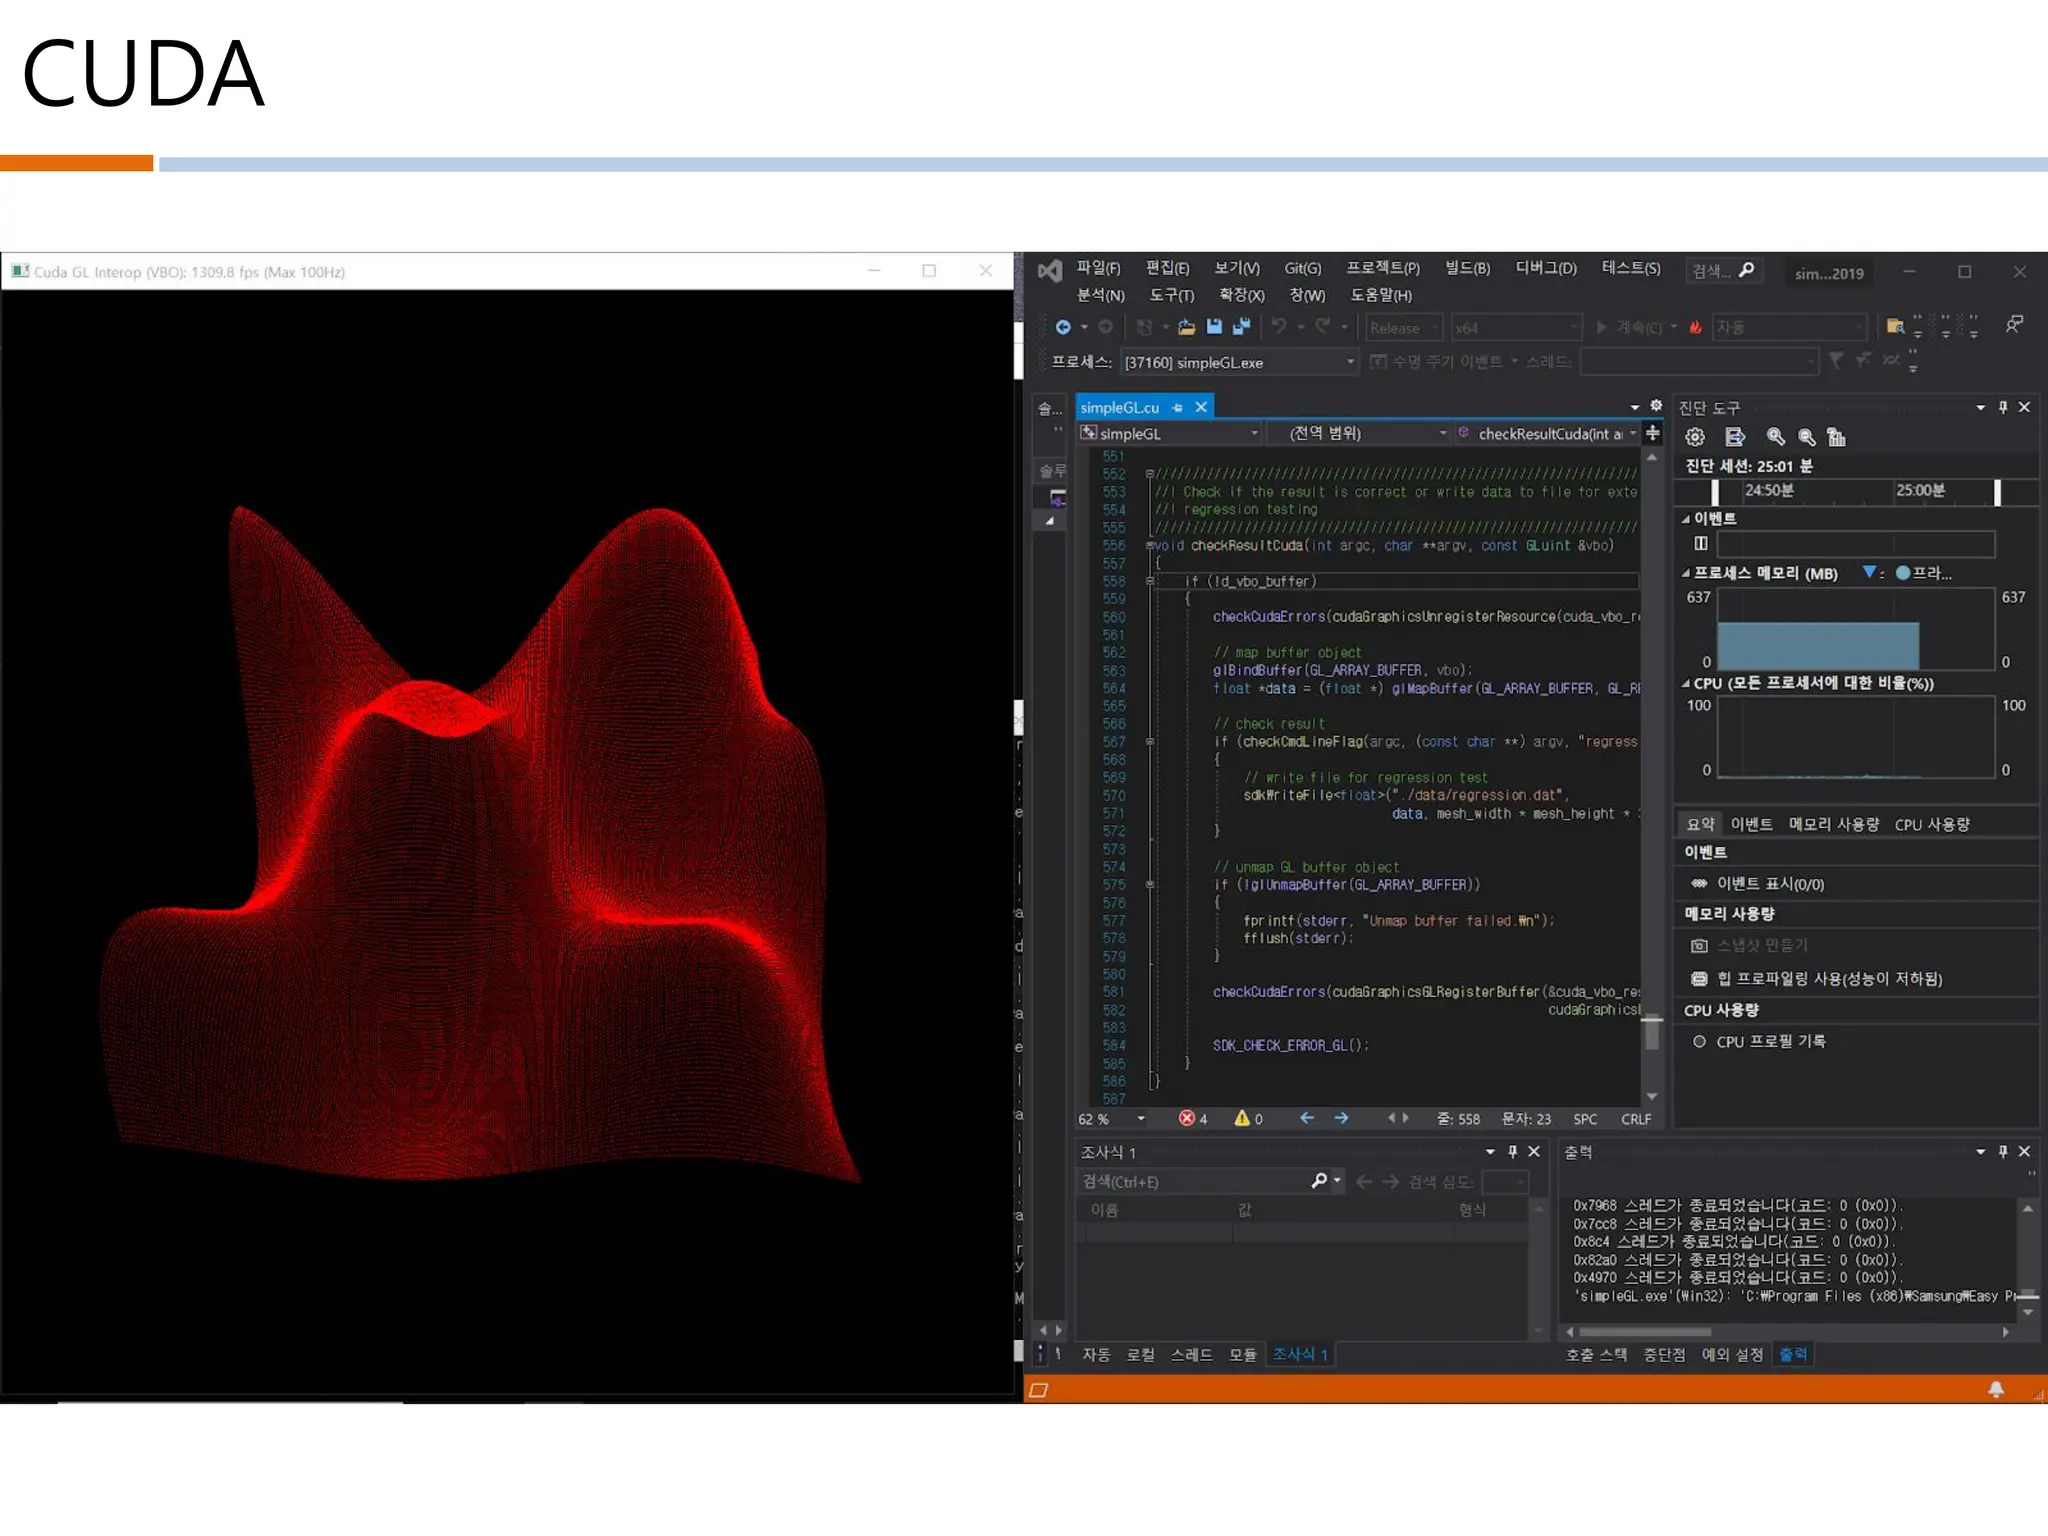This screenshot has width=2048, height=1536.
Task: Click the split editor icon
Action: click(1653, 433)
